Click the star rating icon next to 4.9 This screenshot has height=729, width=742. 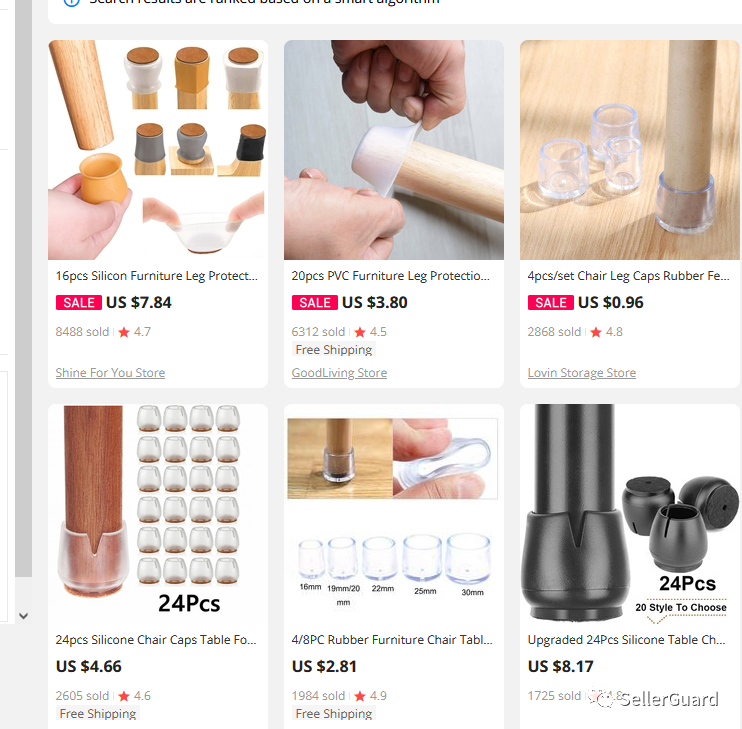360,696
